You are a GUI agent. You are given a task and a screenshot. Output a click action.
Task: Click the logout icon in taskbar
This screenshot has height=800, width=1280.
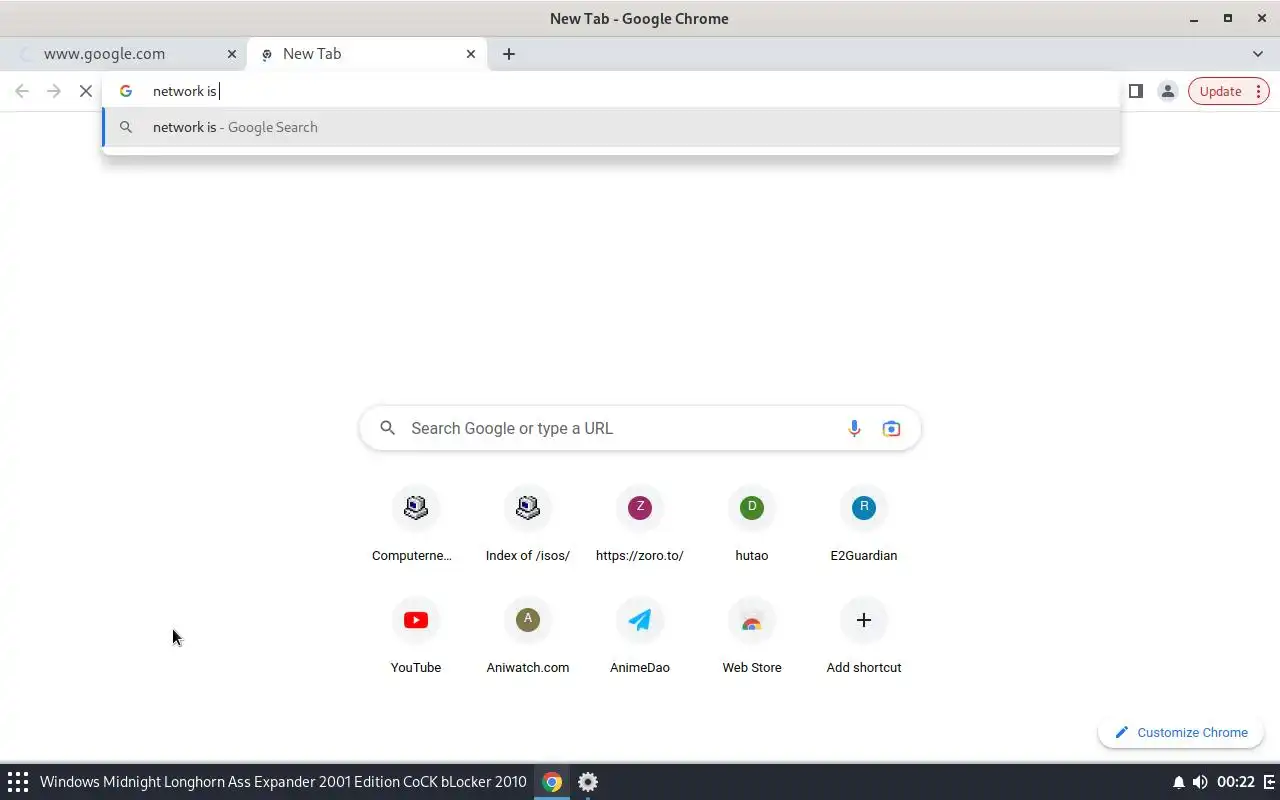click(x=1270, y=782)
